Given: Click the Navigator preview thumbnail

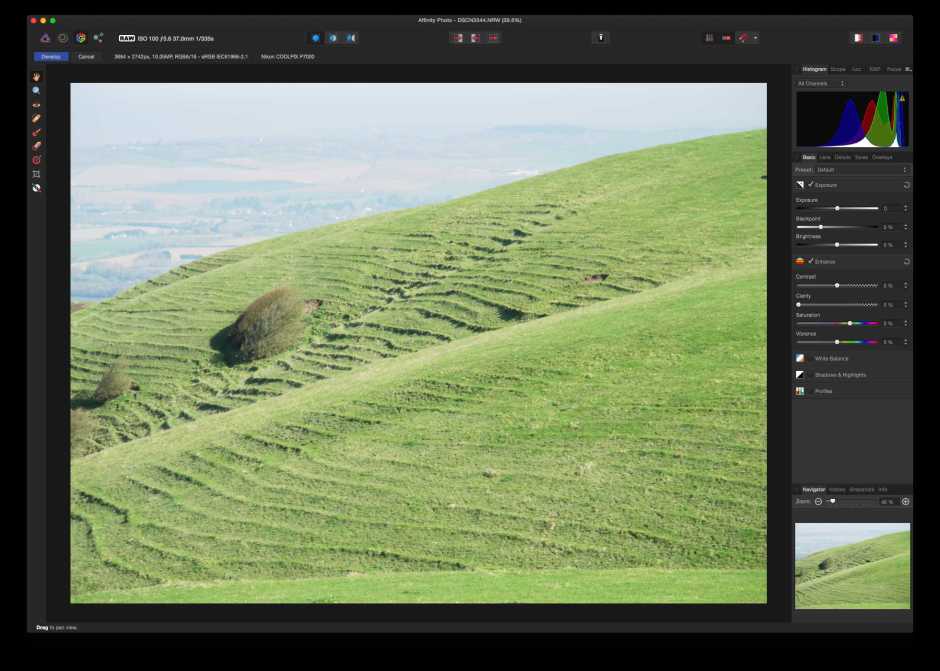Looking at the screenshot, I should [852, 566].
